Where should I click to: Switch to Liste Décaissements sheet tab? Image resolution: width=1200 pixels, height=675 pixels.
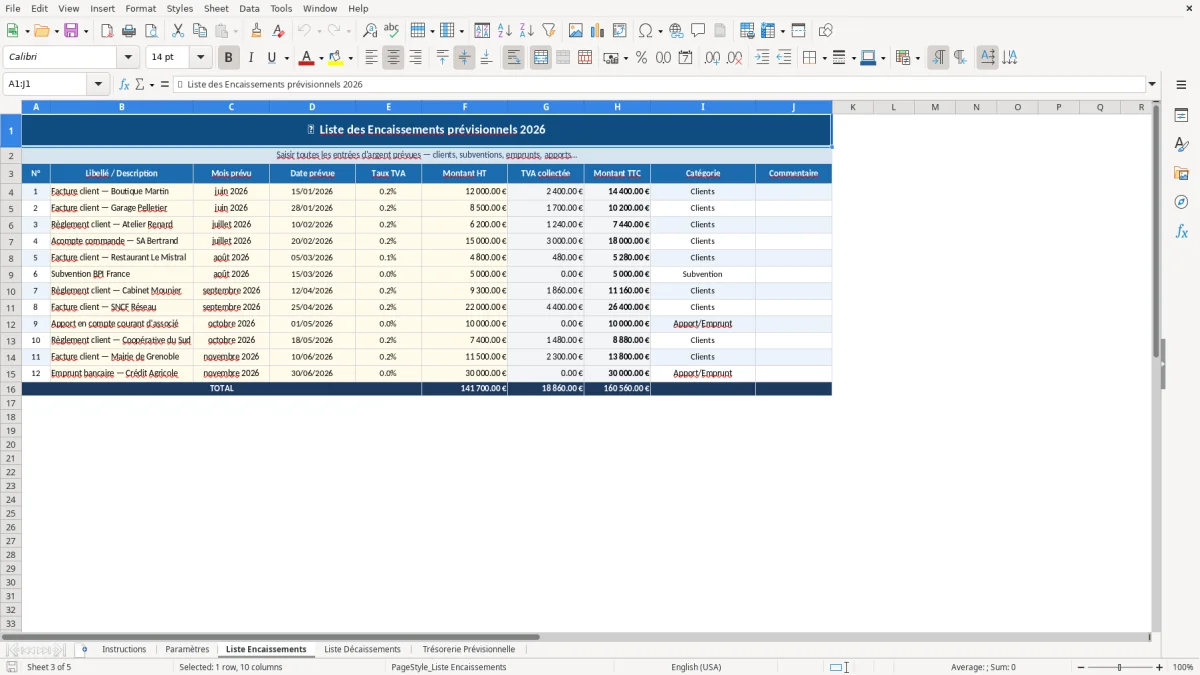(362, 649)
